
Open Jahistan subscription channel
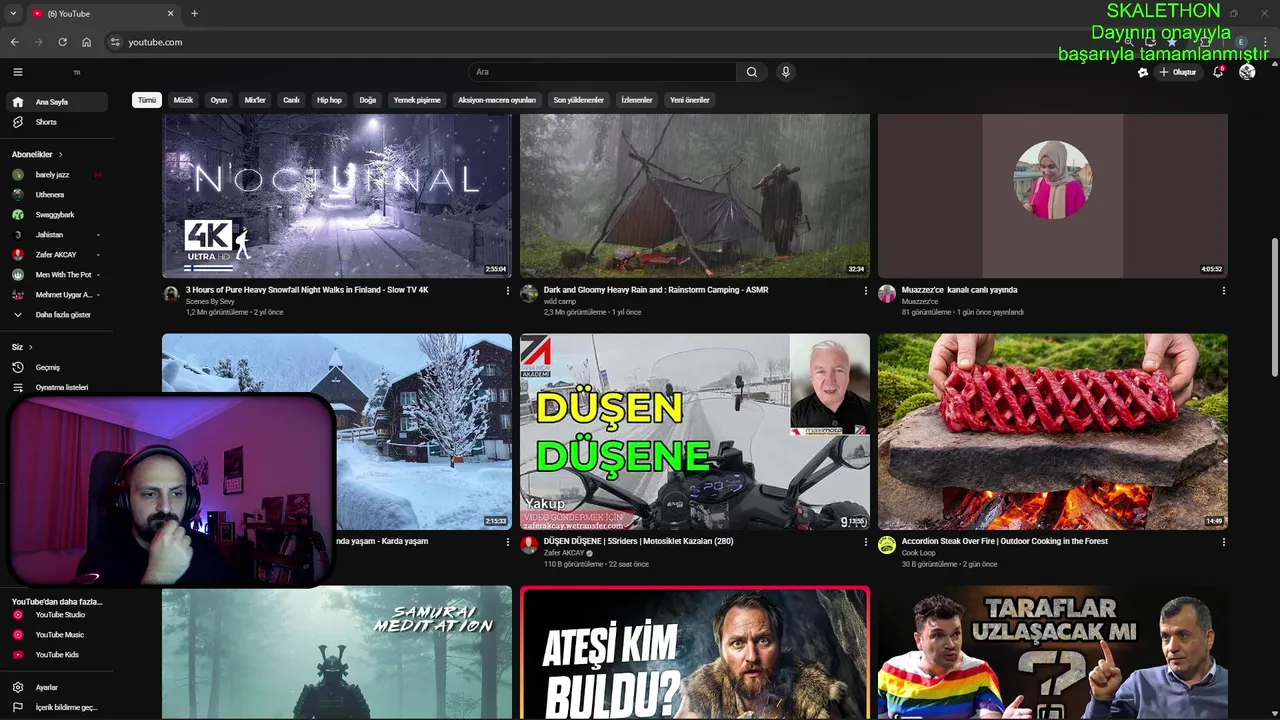click(58, 235)
